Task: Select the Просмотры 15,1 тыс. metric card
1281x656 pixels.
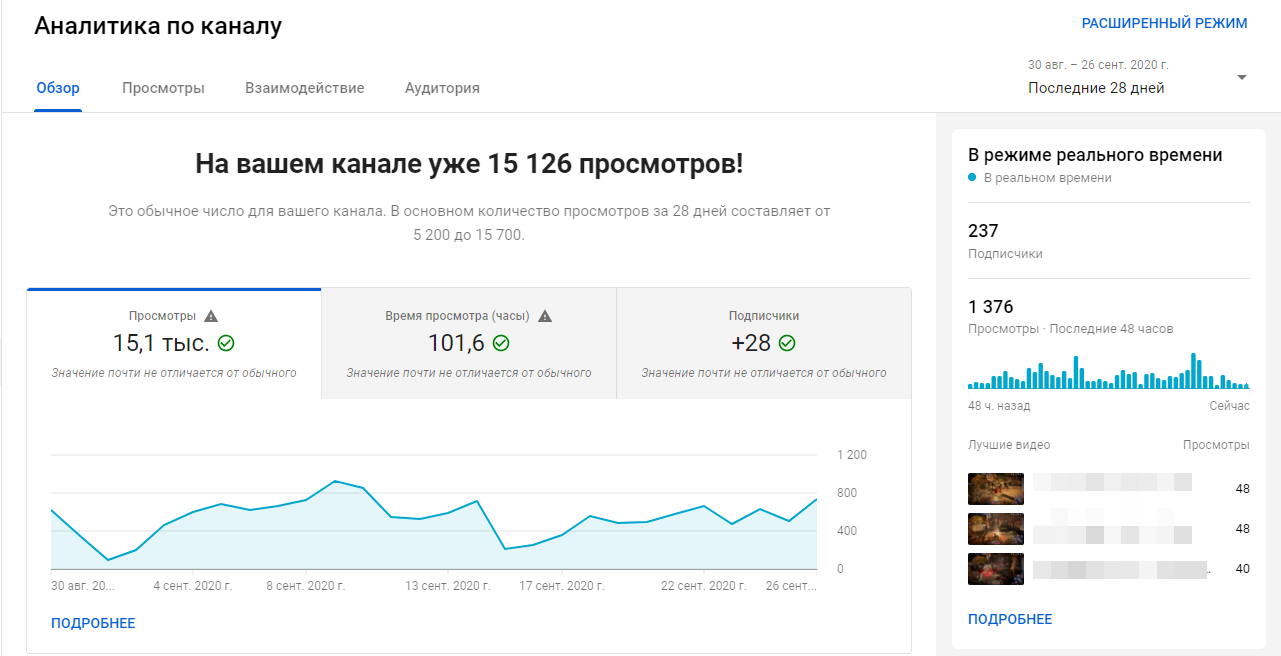Action: tap(174, 344)
